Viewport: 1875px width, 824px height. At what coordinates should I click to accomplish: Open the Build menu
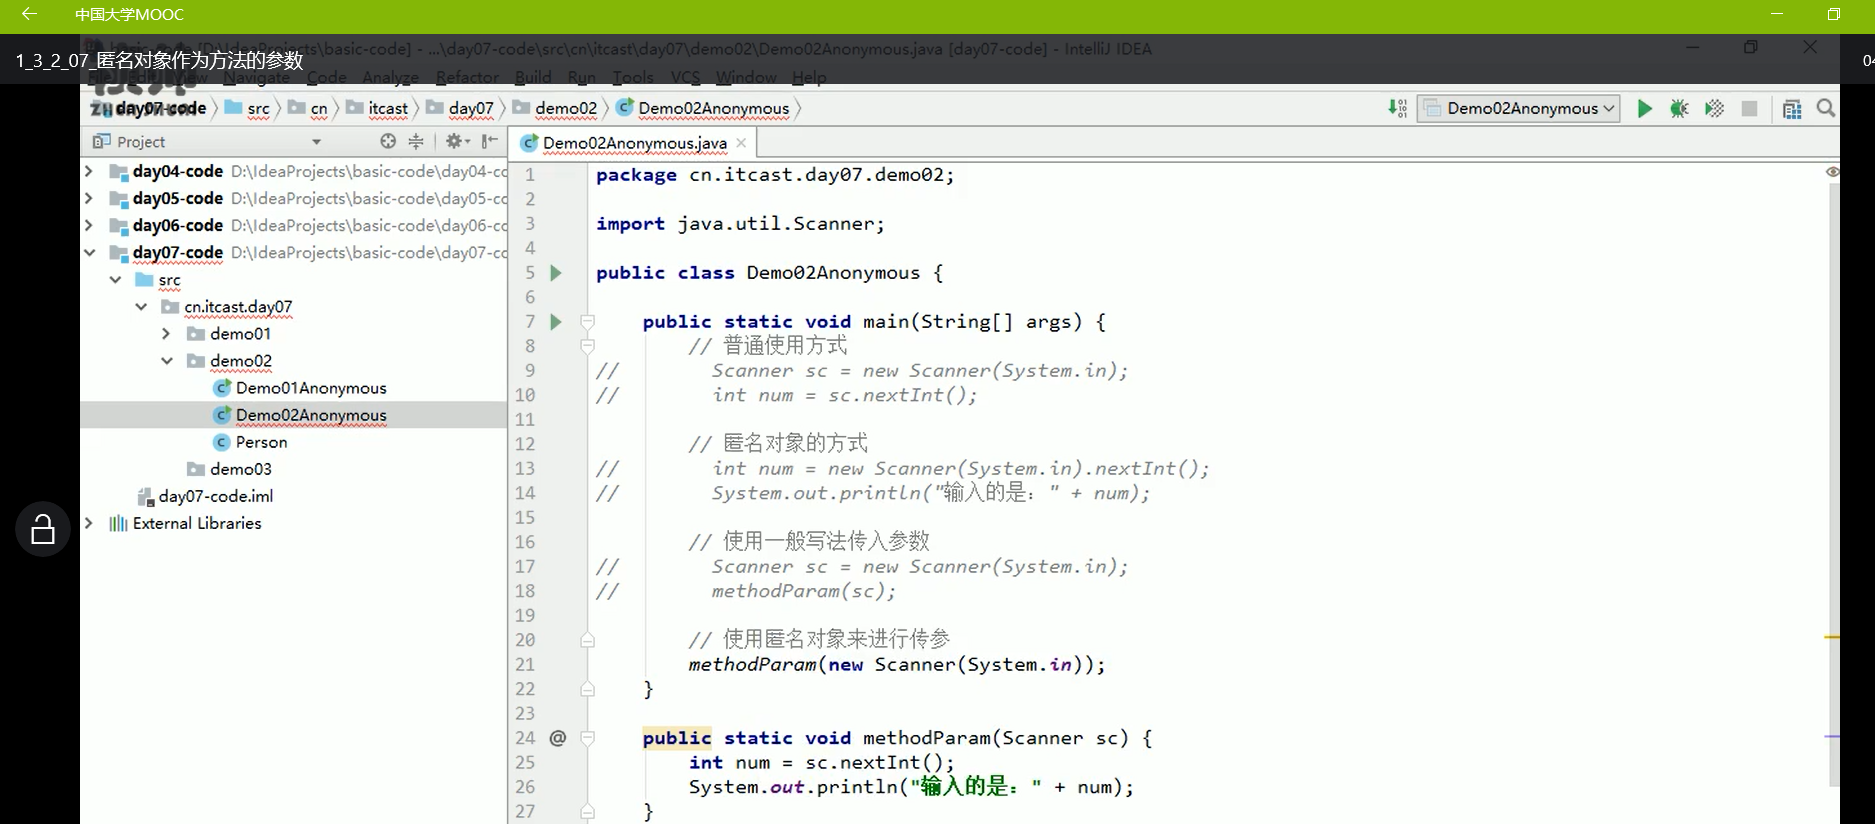coord(533,77)
